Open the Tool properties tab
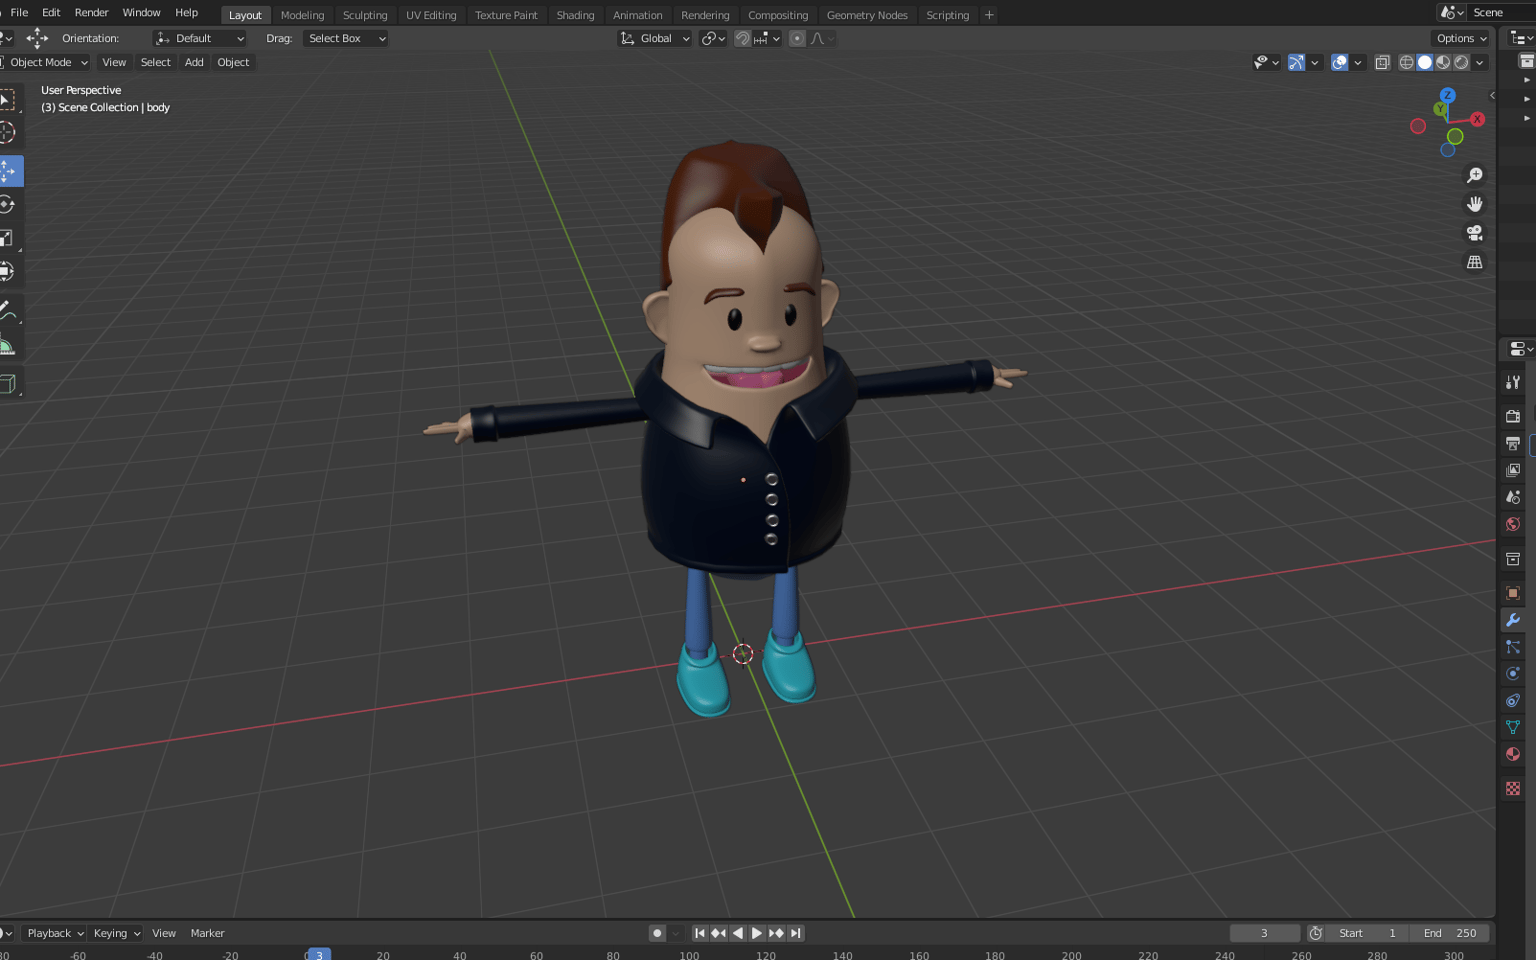The image size is (1536, 960). point(1513,382)
